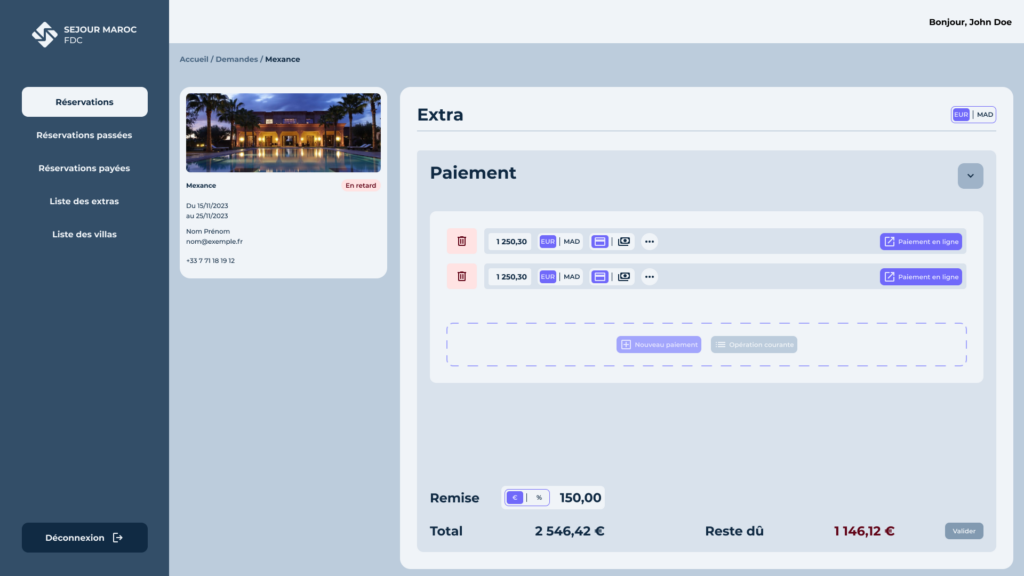Open more options on the second payment row

click(648, 276)
